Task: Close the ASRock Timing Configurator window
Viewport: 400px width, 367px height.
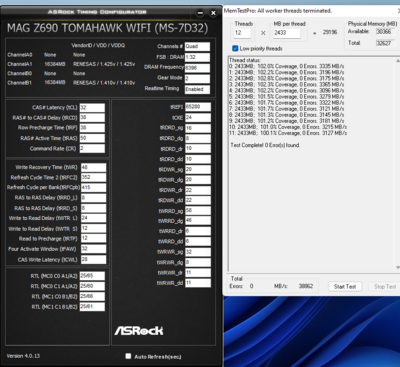Action: click(213, 13)
